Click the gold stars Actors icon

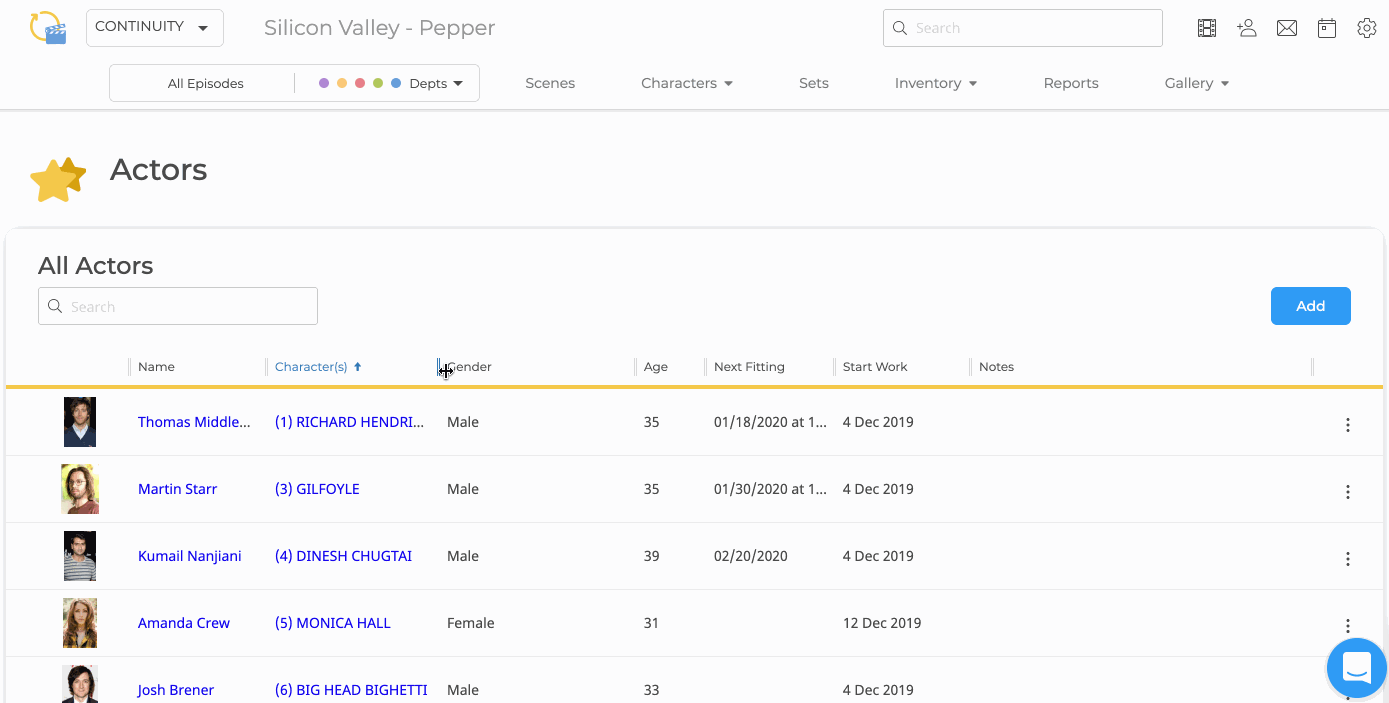pyautogui.click(x=58, y=179)
